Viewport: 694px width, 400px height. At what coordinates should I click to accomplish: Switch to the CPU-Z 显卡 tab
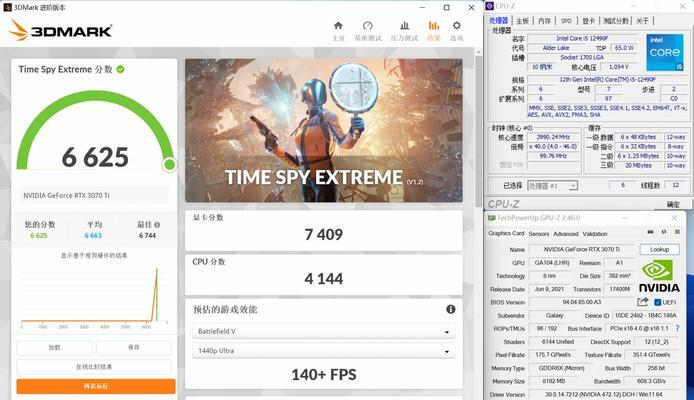coord(588,21)
